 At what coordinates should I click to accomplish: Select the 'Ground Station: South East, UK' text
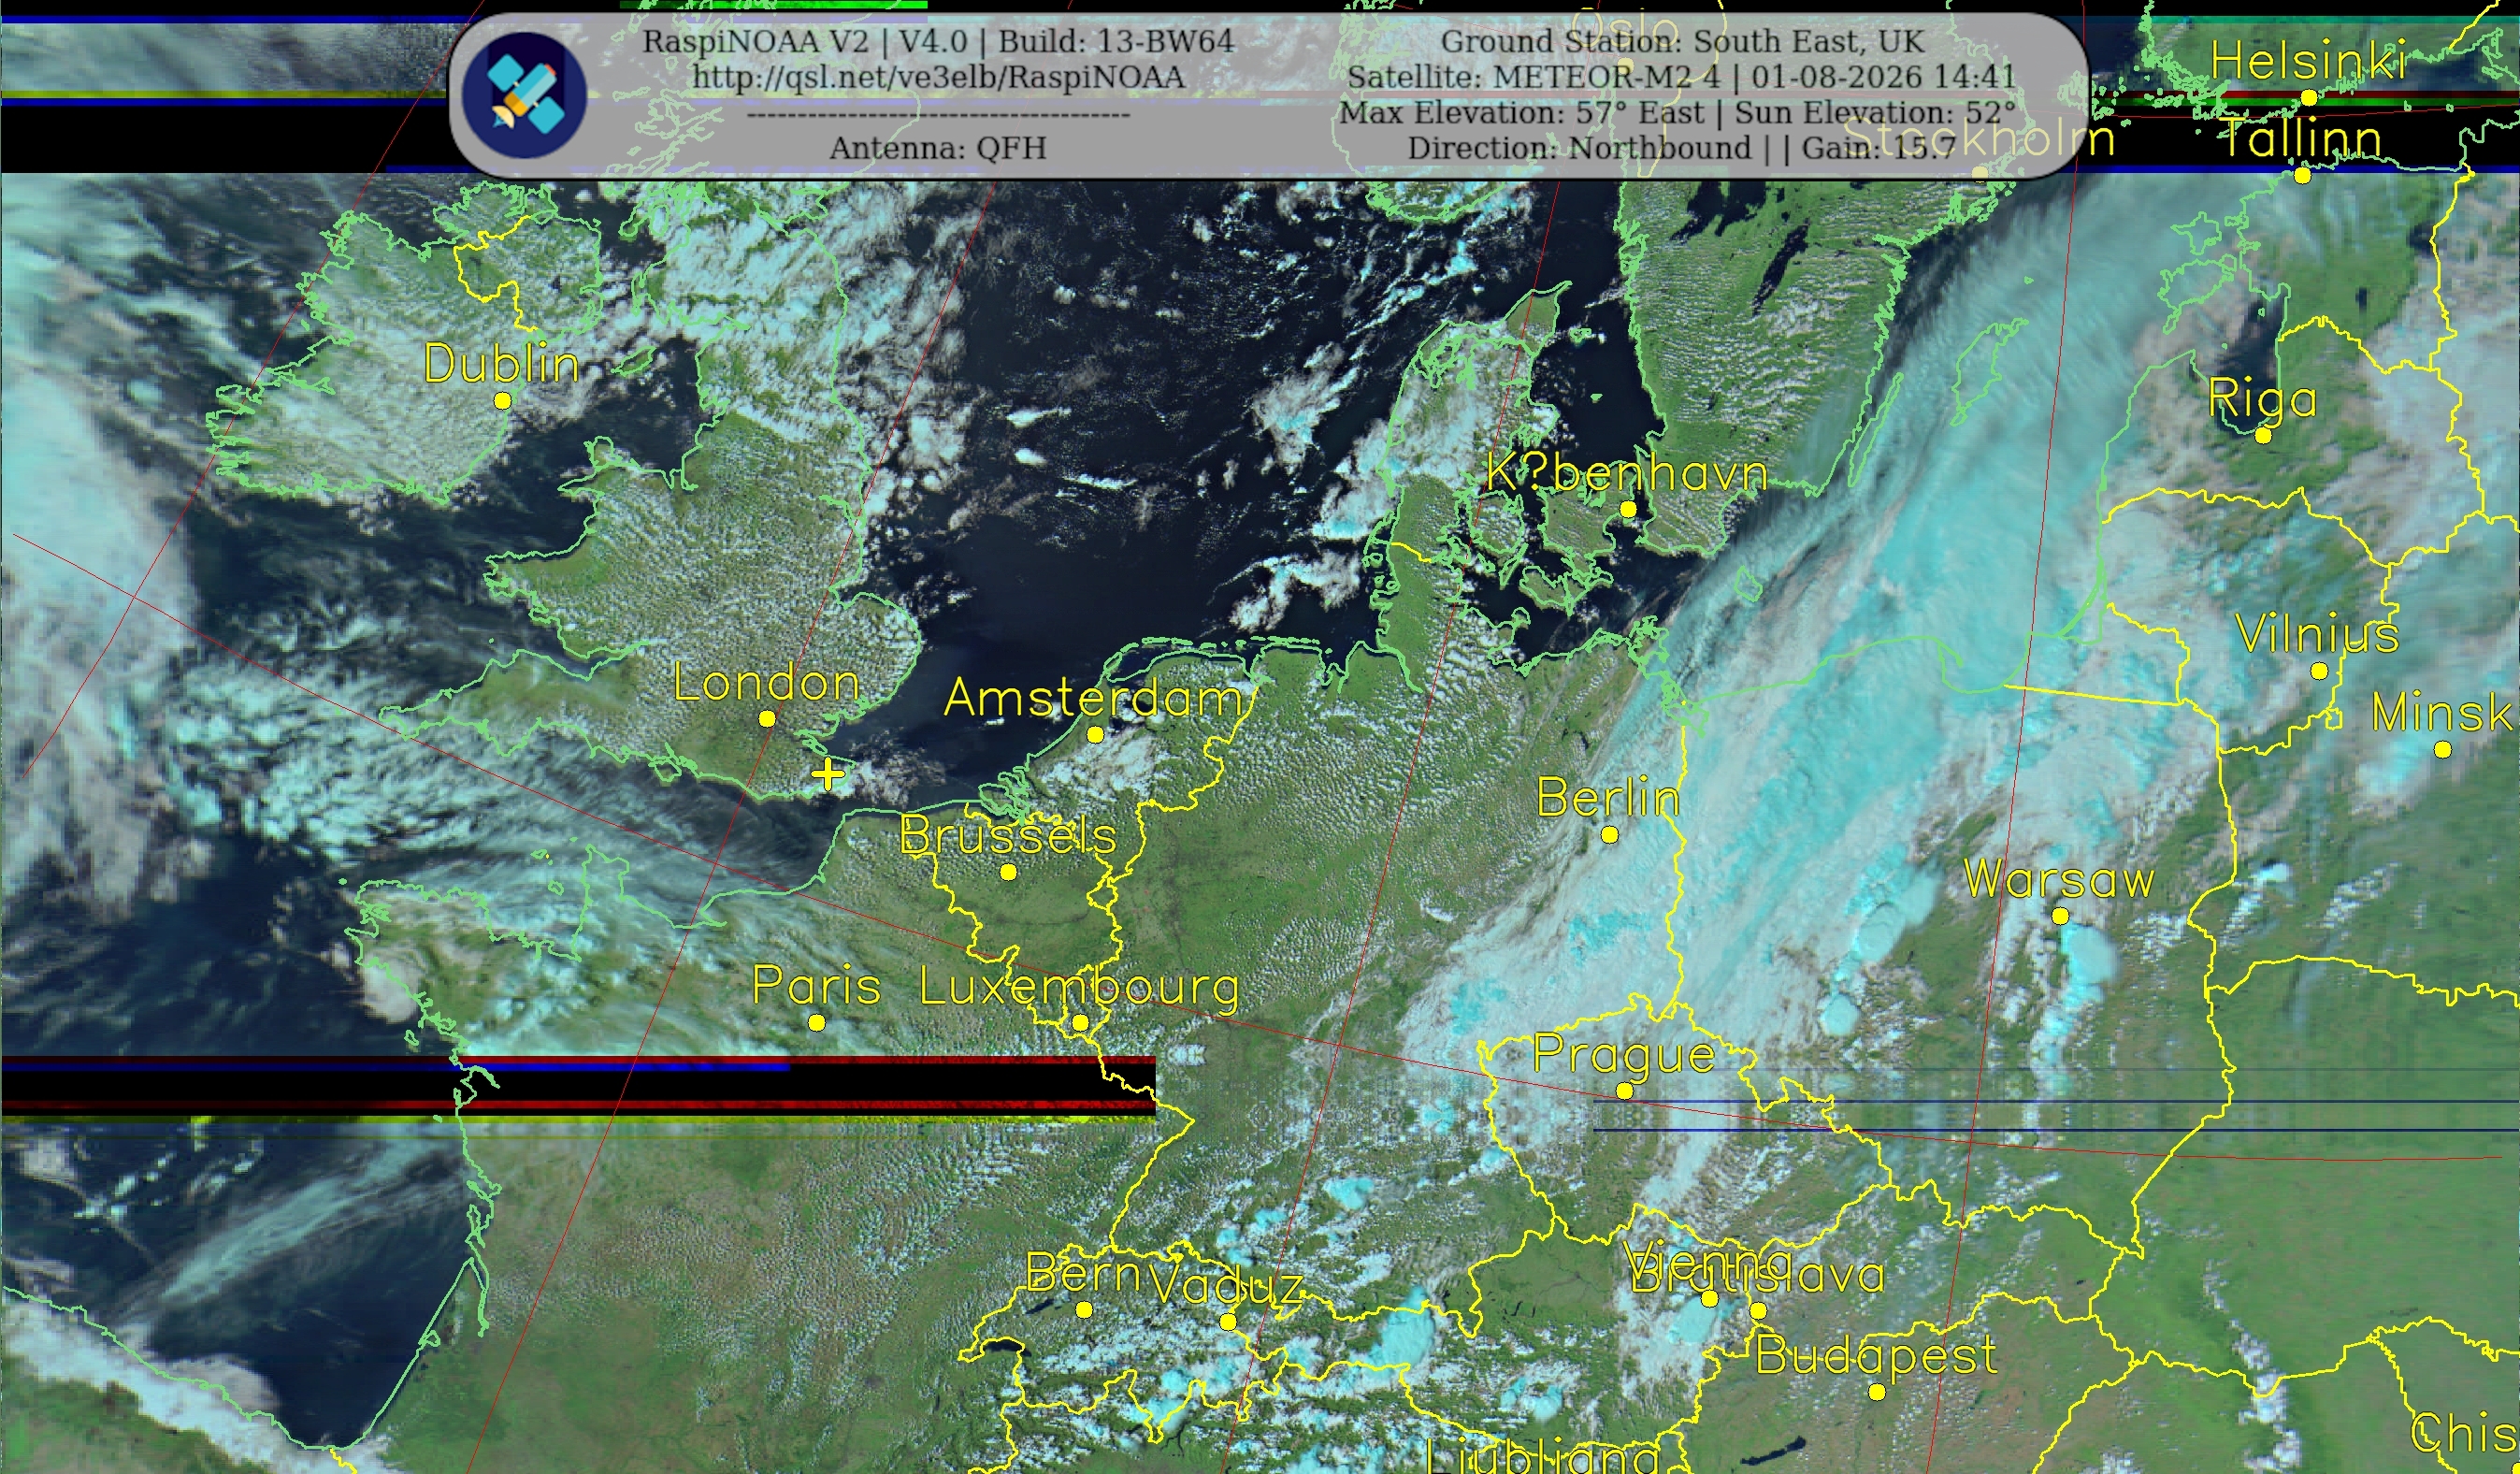1682,41
